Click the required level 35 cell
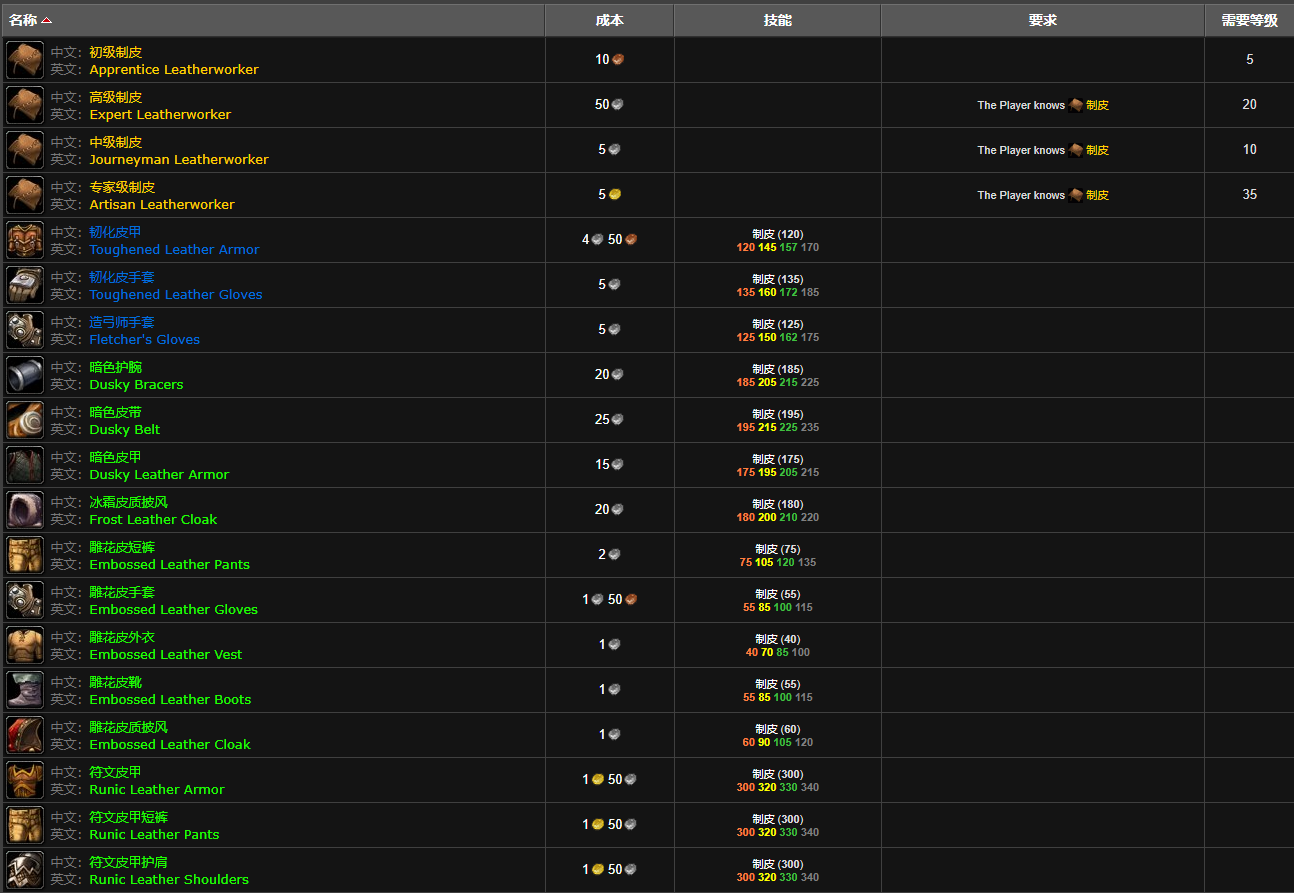Screen dimensions: 1294x893 1249,195
